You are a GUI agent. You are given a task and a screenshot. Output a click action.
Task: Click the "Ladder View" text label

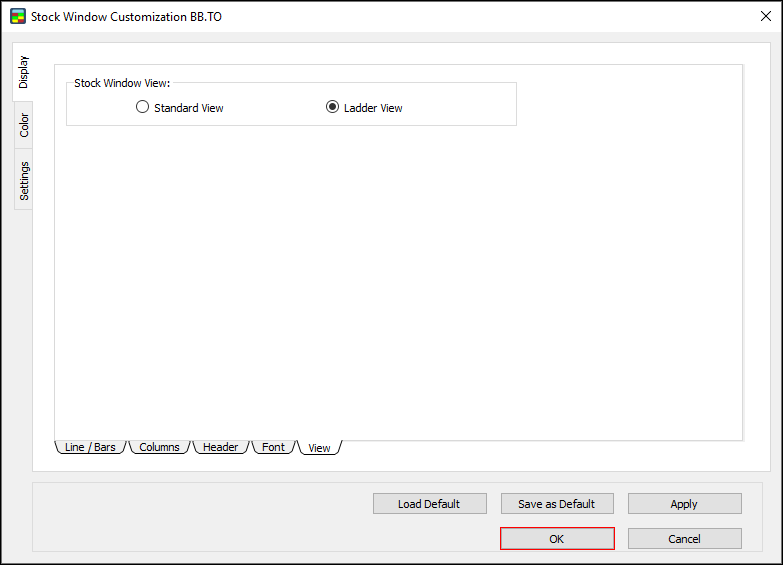373,108
